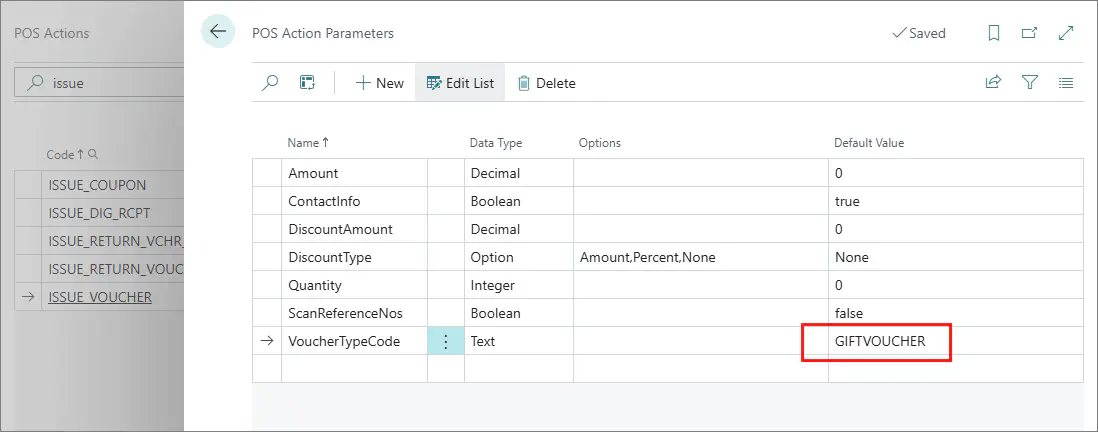
Task: Expand page to full width arrow icon
Action: (x=1066, y=33)
